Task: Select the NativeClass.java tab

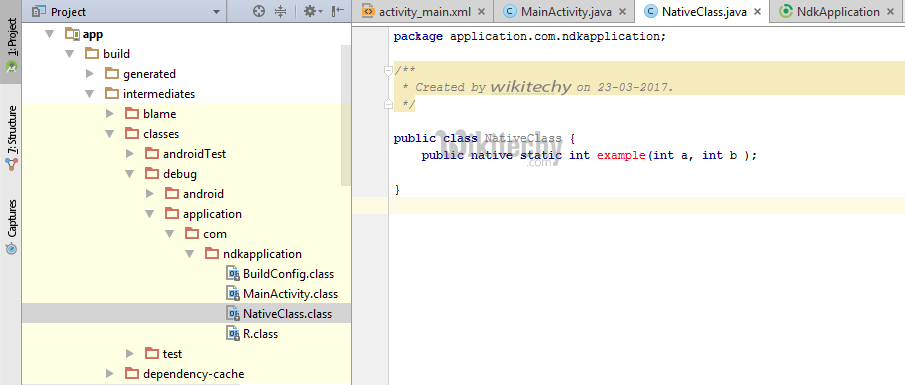Action: pos(702,12)
